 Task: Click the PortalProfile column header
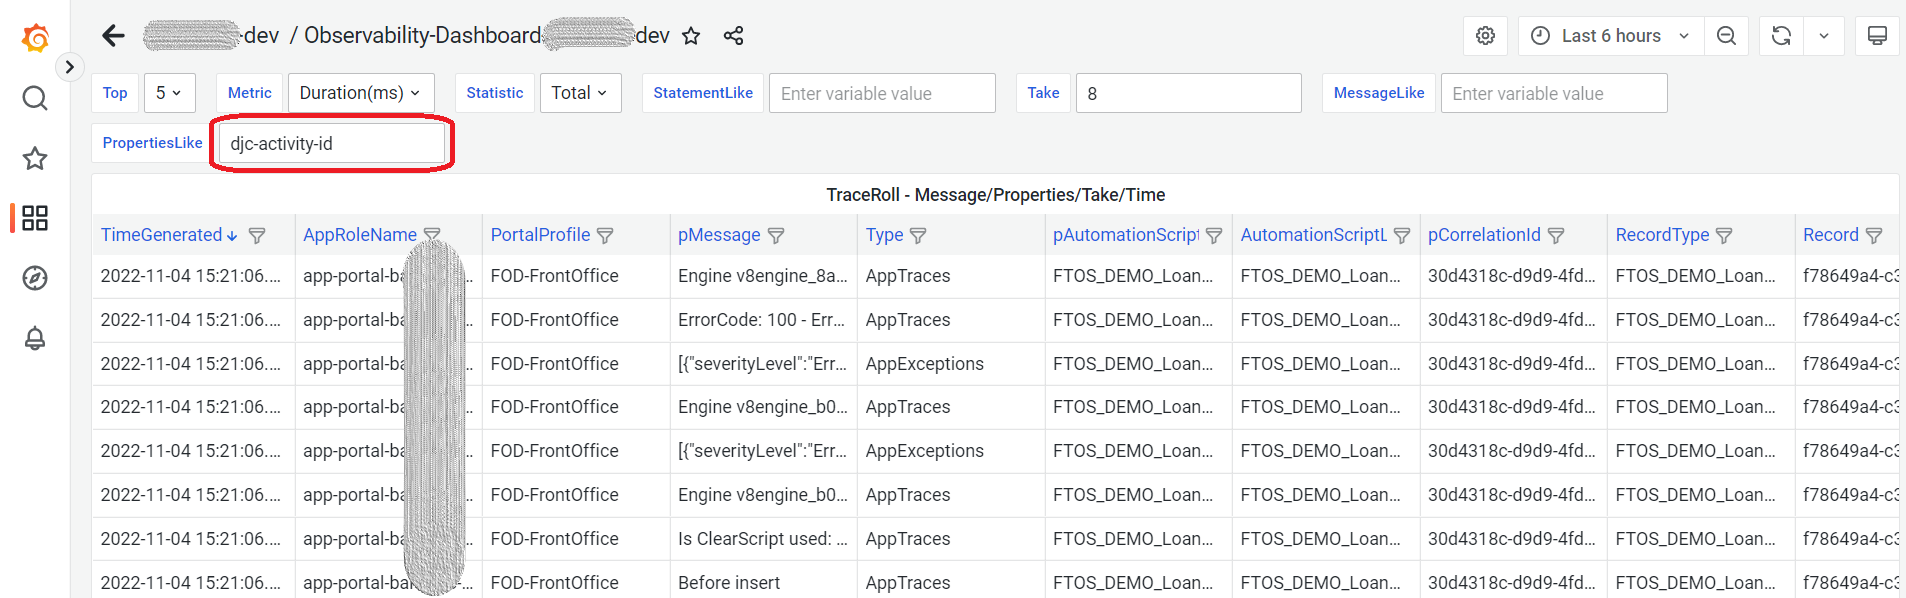tap(540, 235)
